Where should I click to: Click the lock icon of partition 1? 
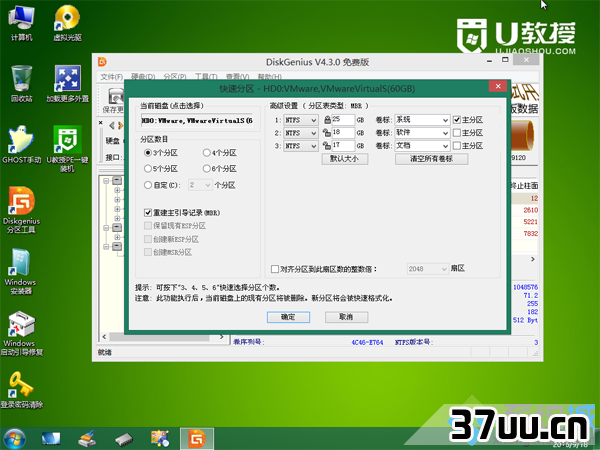tap(327, 120)
